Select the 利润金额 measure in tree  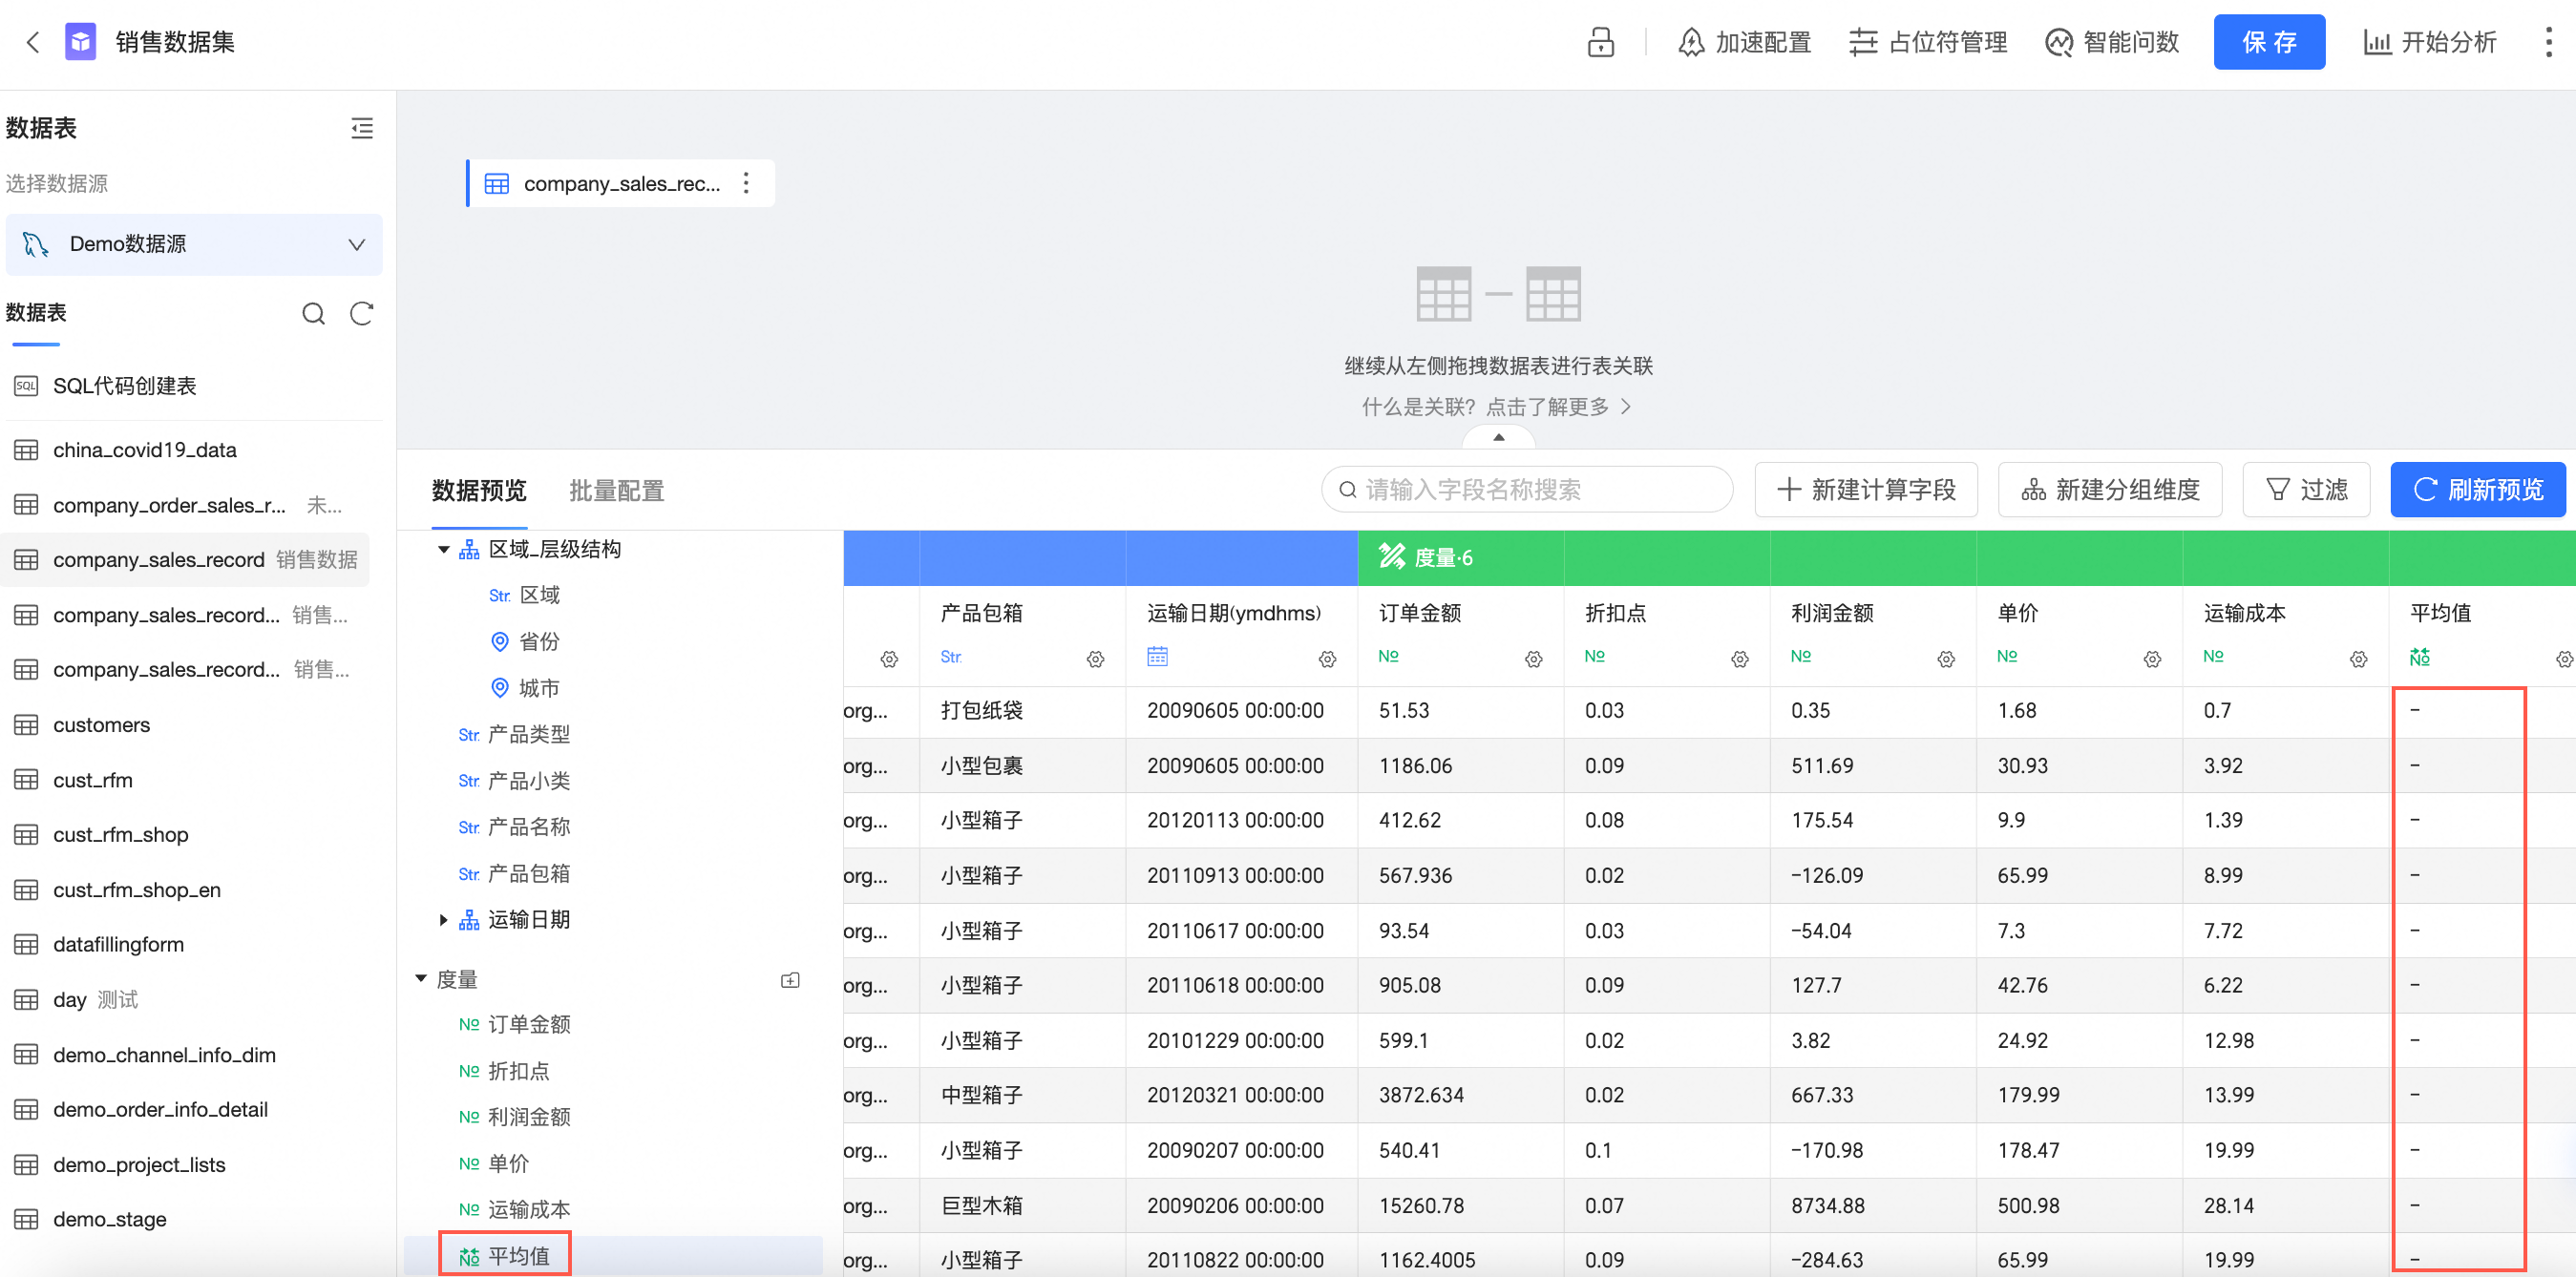point(528,1117)
